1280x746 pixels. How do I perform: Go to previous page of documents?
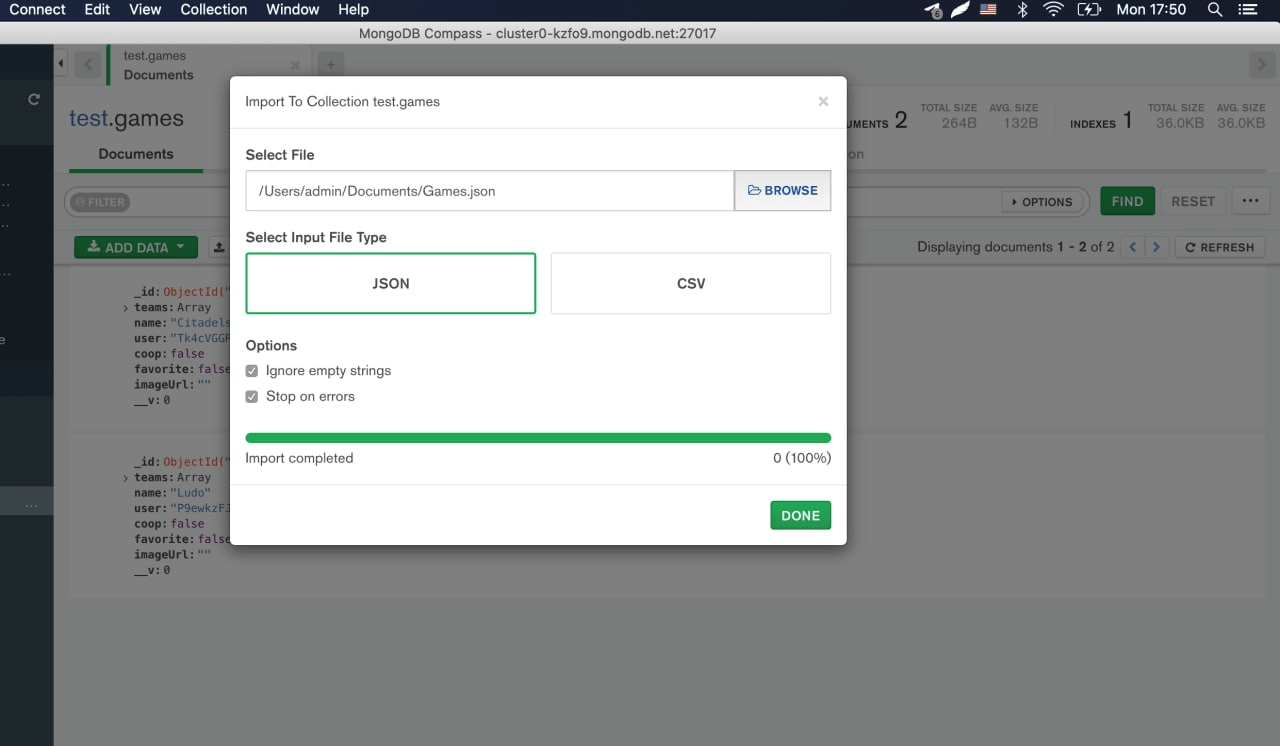pyautogui.click(x=1133, y=247)
